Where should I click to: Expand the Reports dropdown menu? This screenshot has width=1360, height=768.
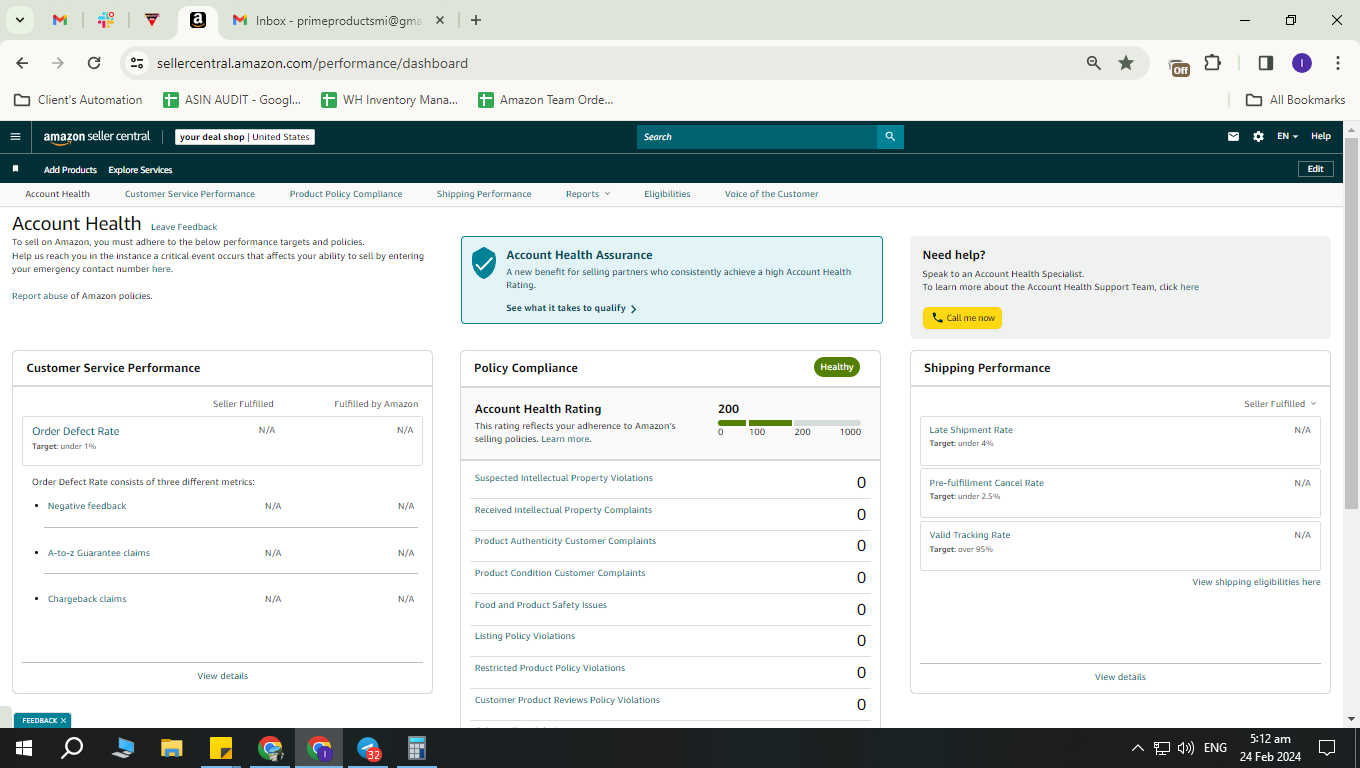pyautogui.click(x=587, y=194)
